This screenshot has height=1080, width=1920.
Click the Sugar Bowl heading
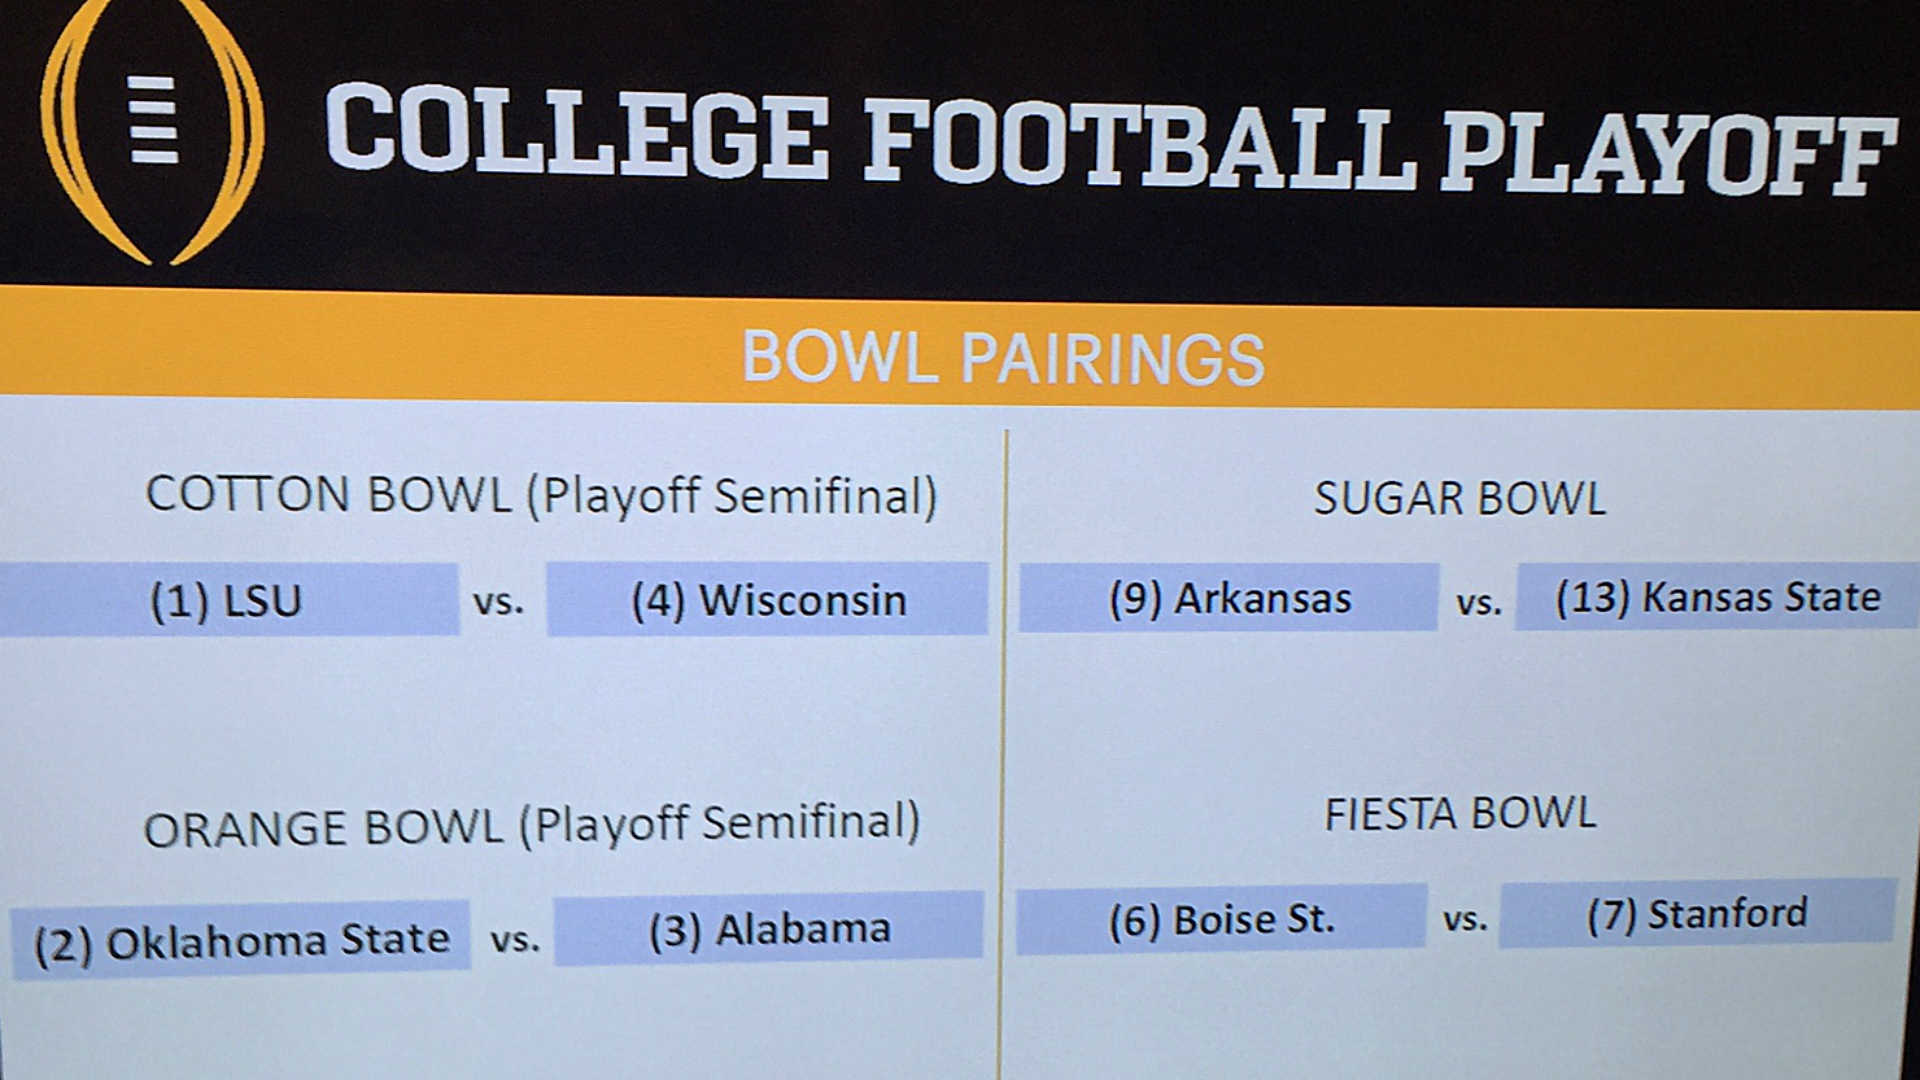click(x=1459, y=497)
